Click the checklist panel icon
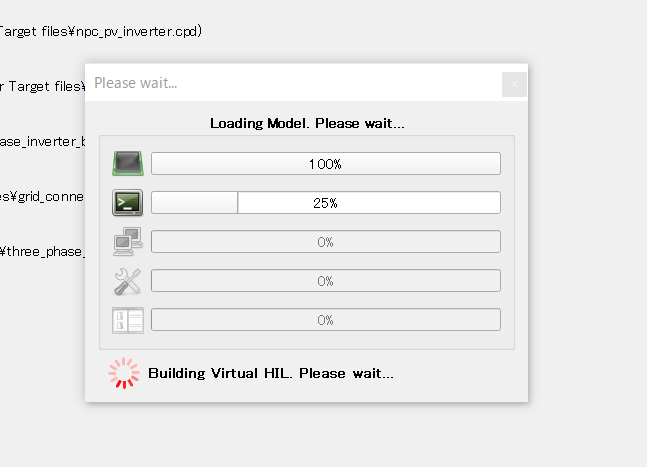 [x=128, y=320]
